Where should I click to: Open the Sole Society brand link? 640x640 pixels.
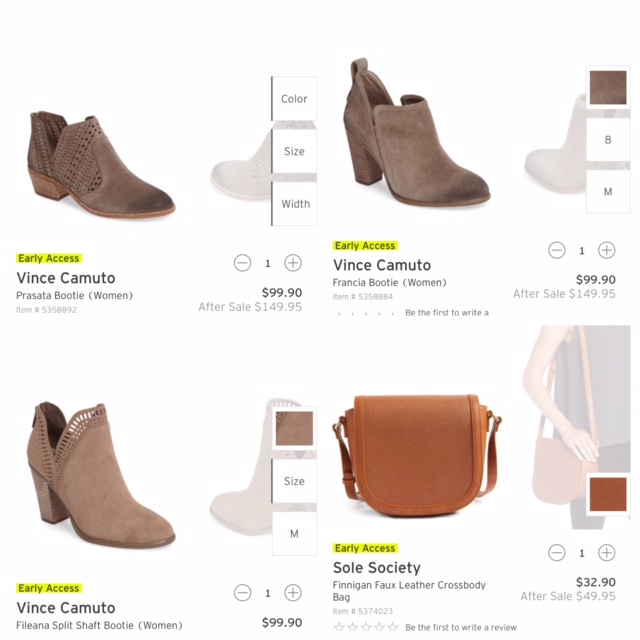point(376,567)
